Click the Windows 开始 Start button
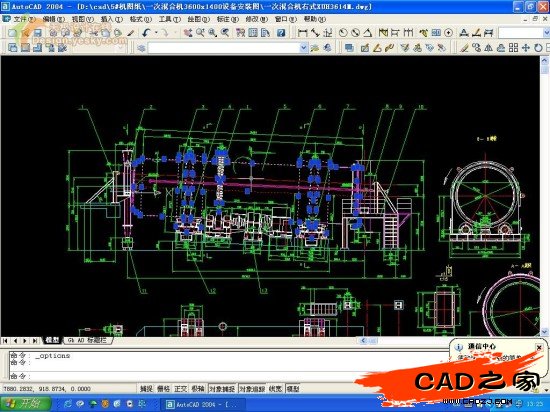 click(x=25, y=403)
